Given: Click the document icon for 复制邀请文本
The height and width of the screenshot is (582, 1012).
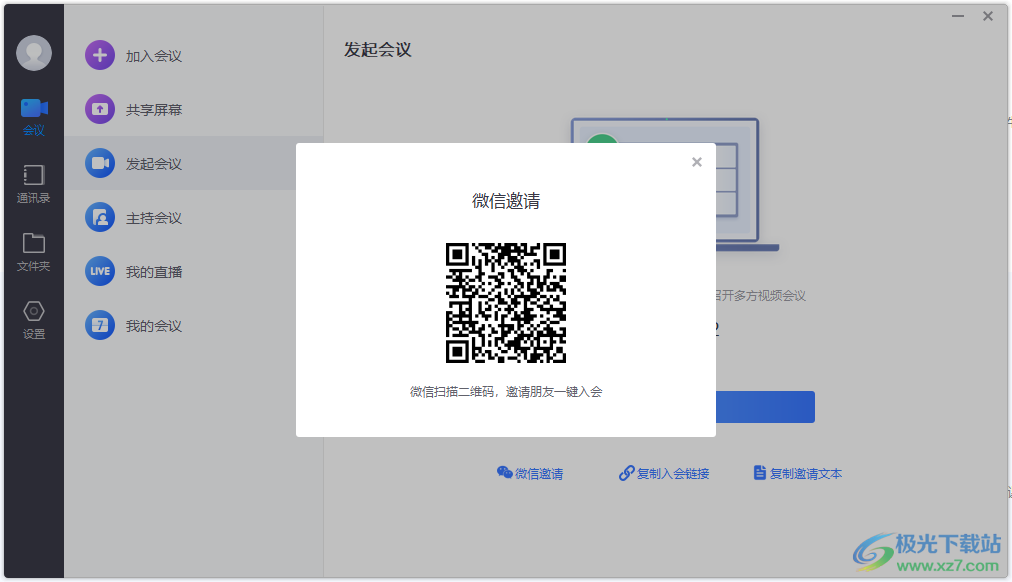Looking at the screenshot, I should coord(760,472).
